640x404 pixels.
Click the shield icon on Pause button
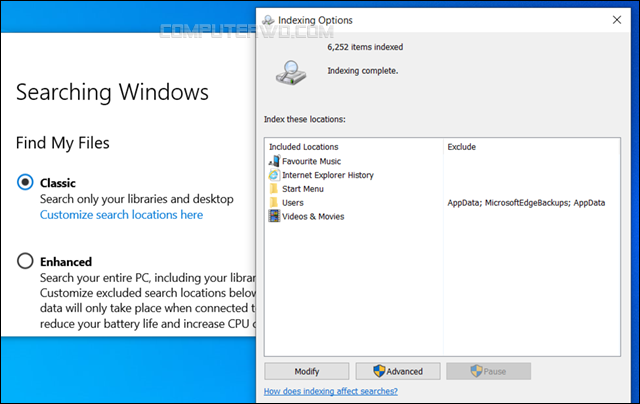pyautogui.click(x=476, y=371)
